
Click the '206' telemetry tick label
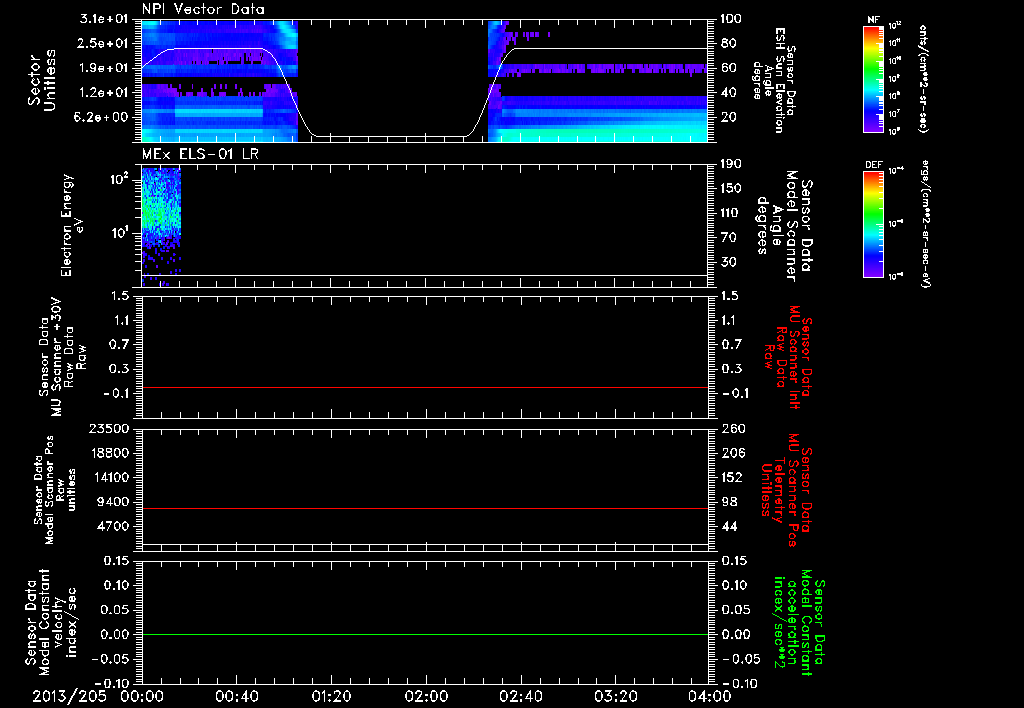pyautogui.click(x=732, y=453)
